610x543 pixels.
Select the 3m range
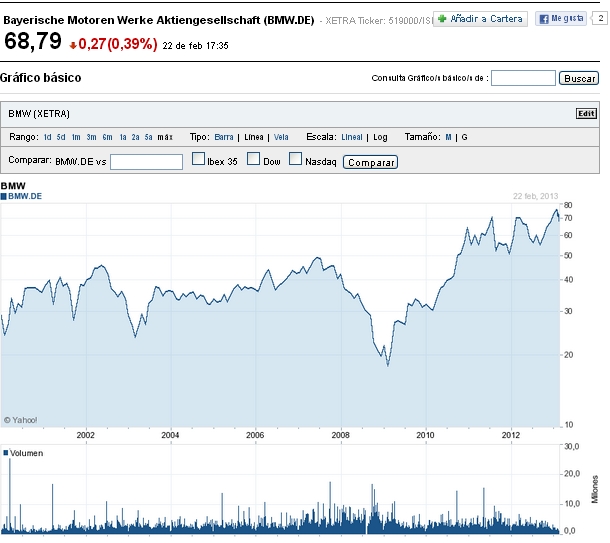tap(91, 137)
